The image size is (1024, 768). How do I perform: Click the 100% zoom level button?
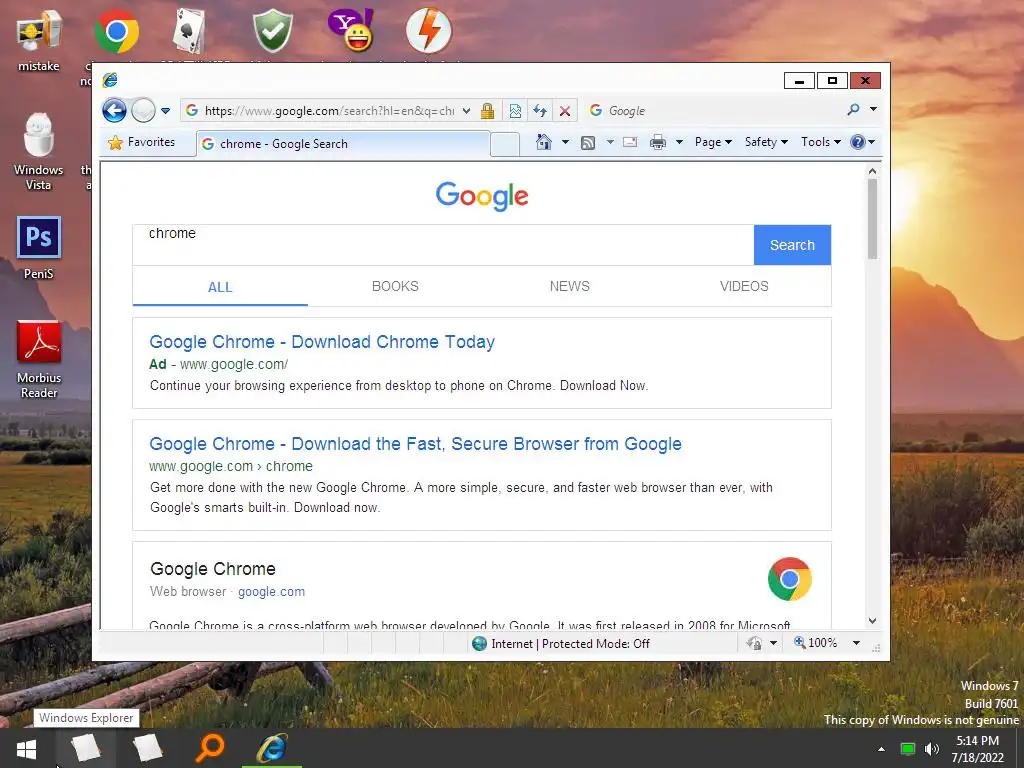(815, 643)
